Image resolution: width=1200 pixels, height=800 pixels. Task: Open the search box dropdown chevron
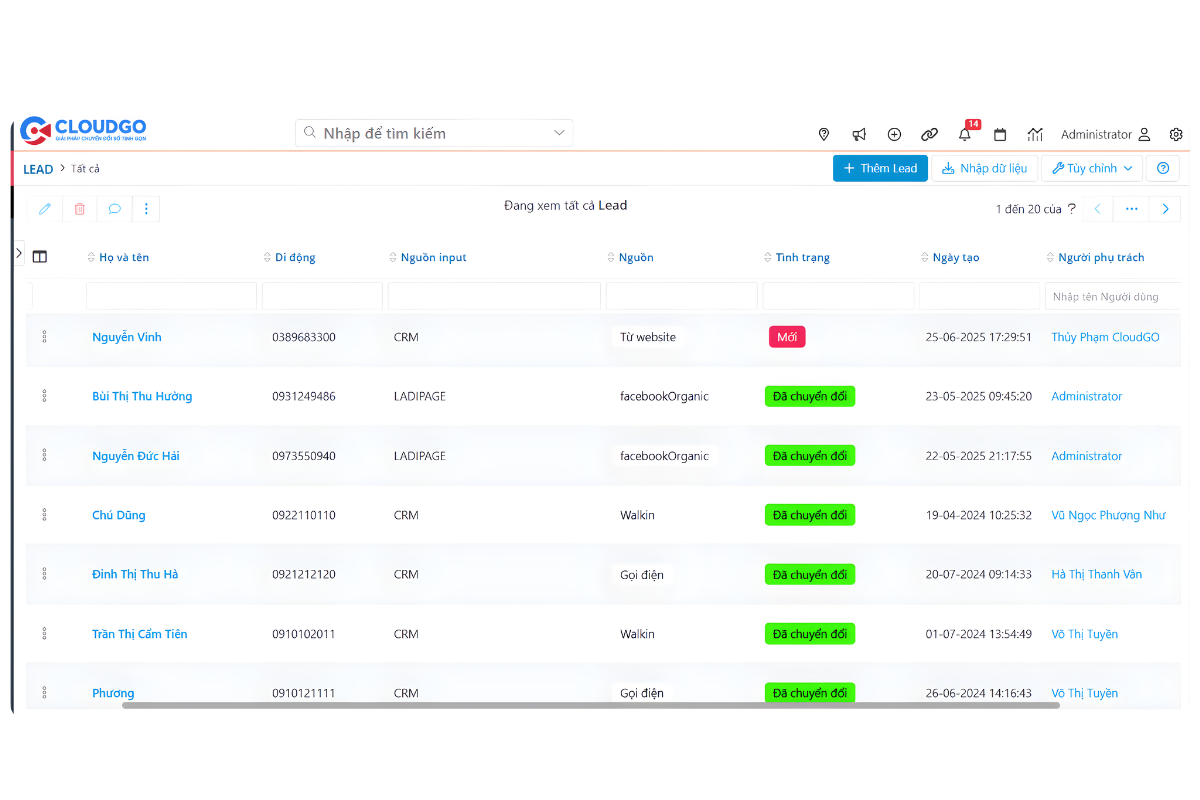click(559, 133)
